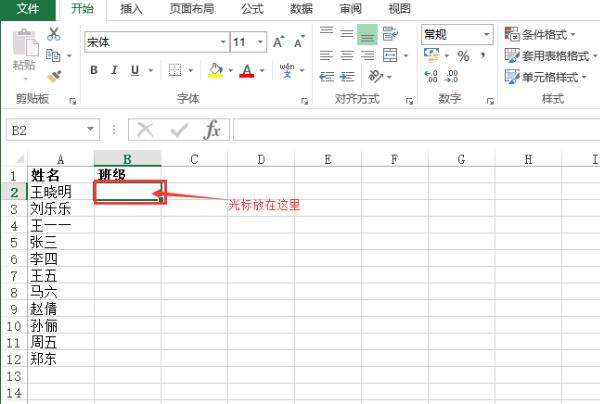
Task: Open 字体 font dialog launcher
Action: [304, 101]
